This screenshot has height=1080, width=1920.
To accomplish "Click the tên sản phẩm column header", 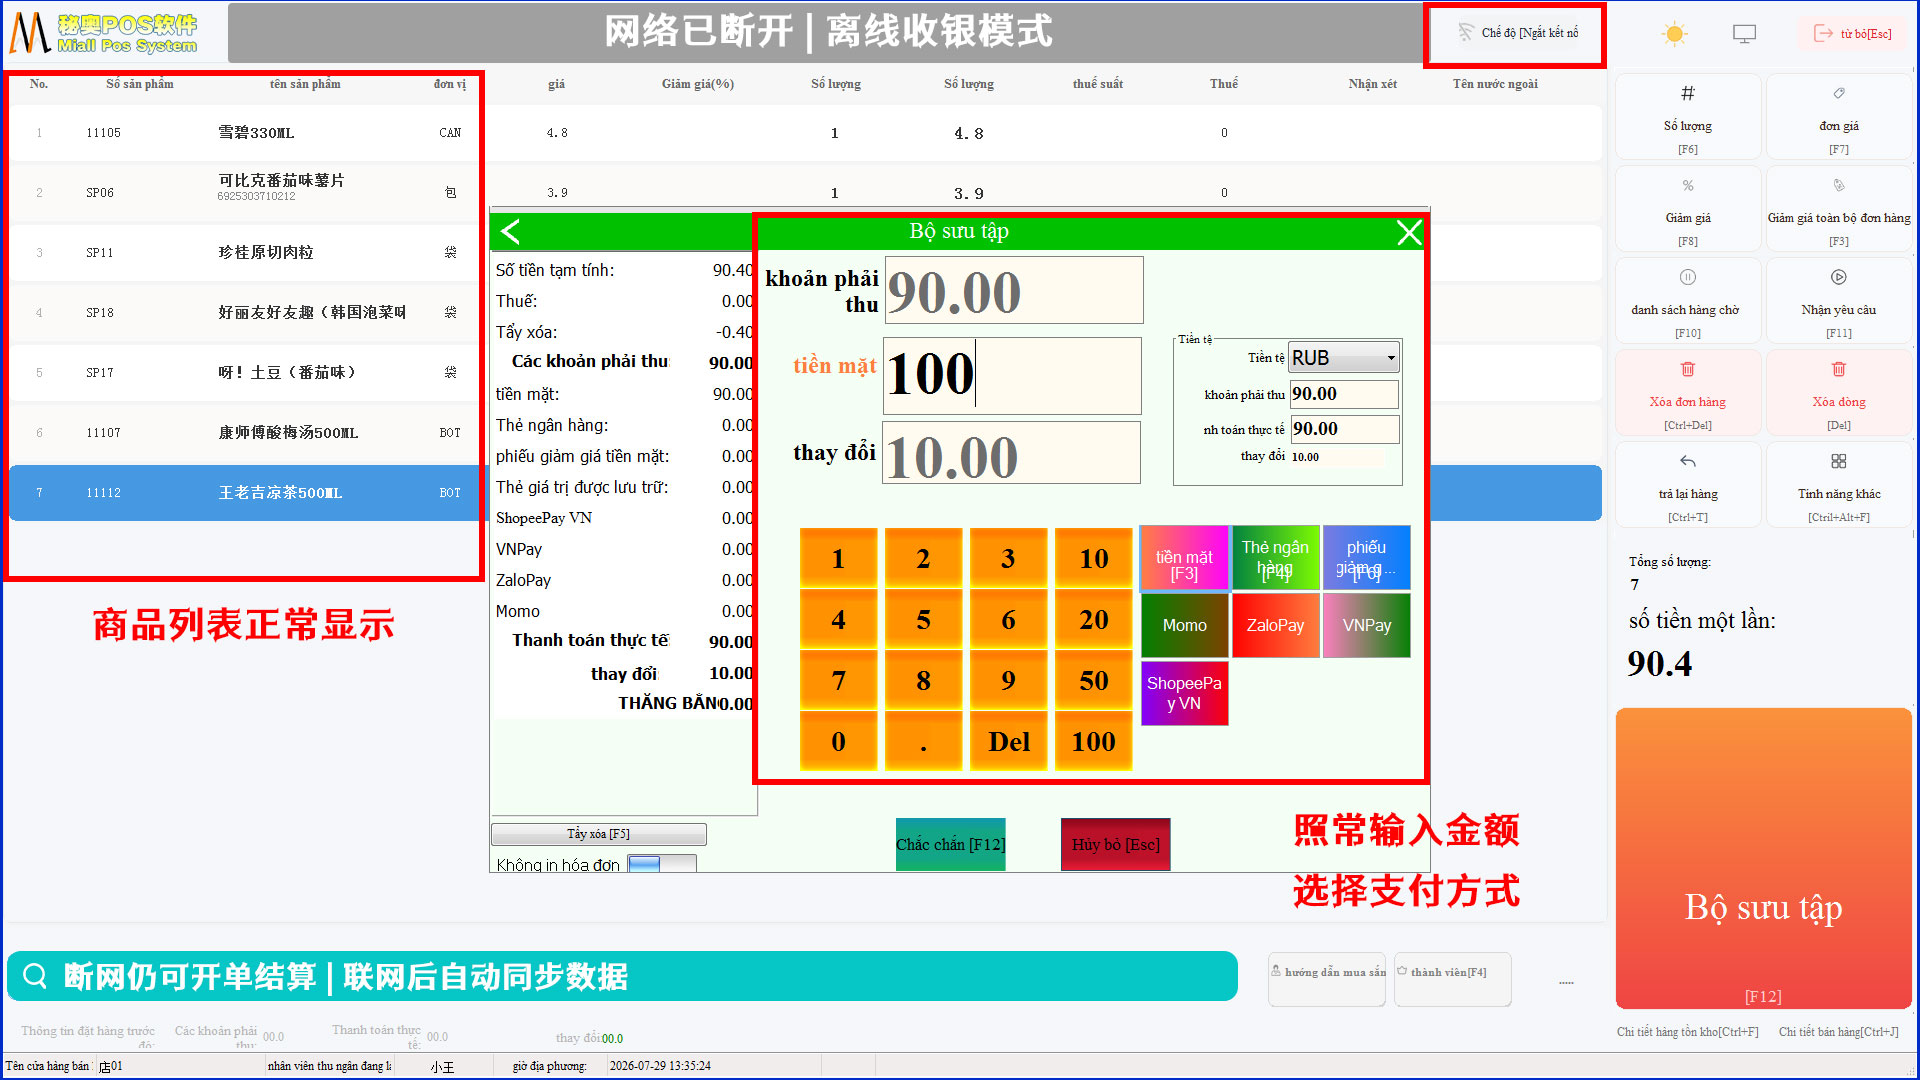I will [x=305, y=84].
